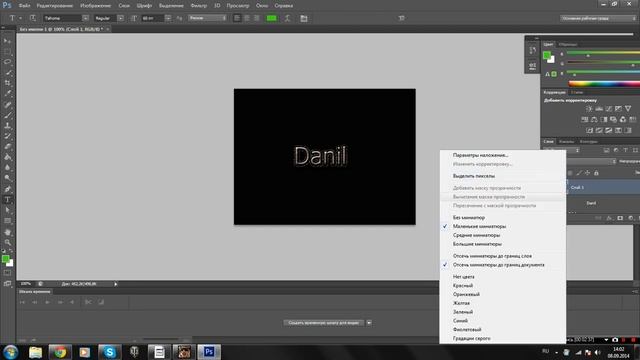The image size is (640, 360).
Task: Open anti-aliasing method dropdown
Action: coord(207,18)
